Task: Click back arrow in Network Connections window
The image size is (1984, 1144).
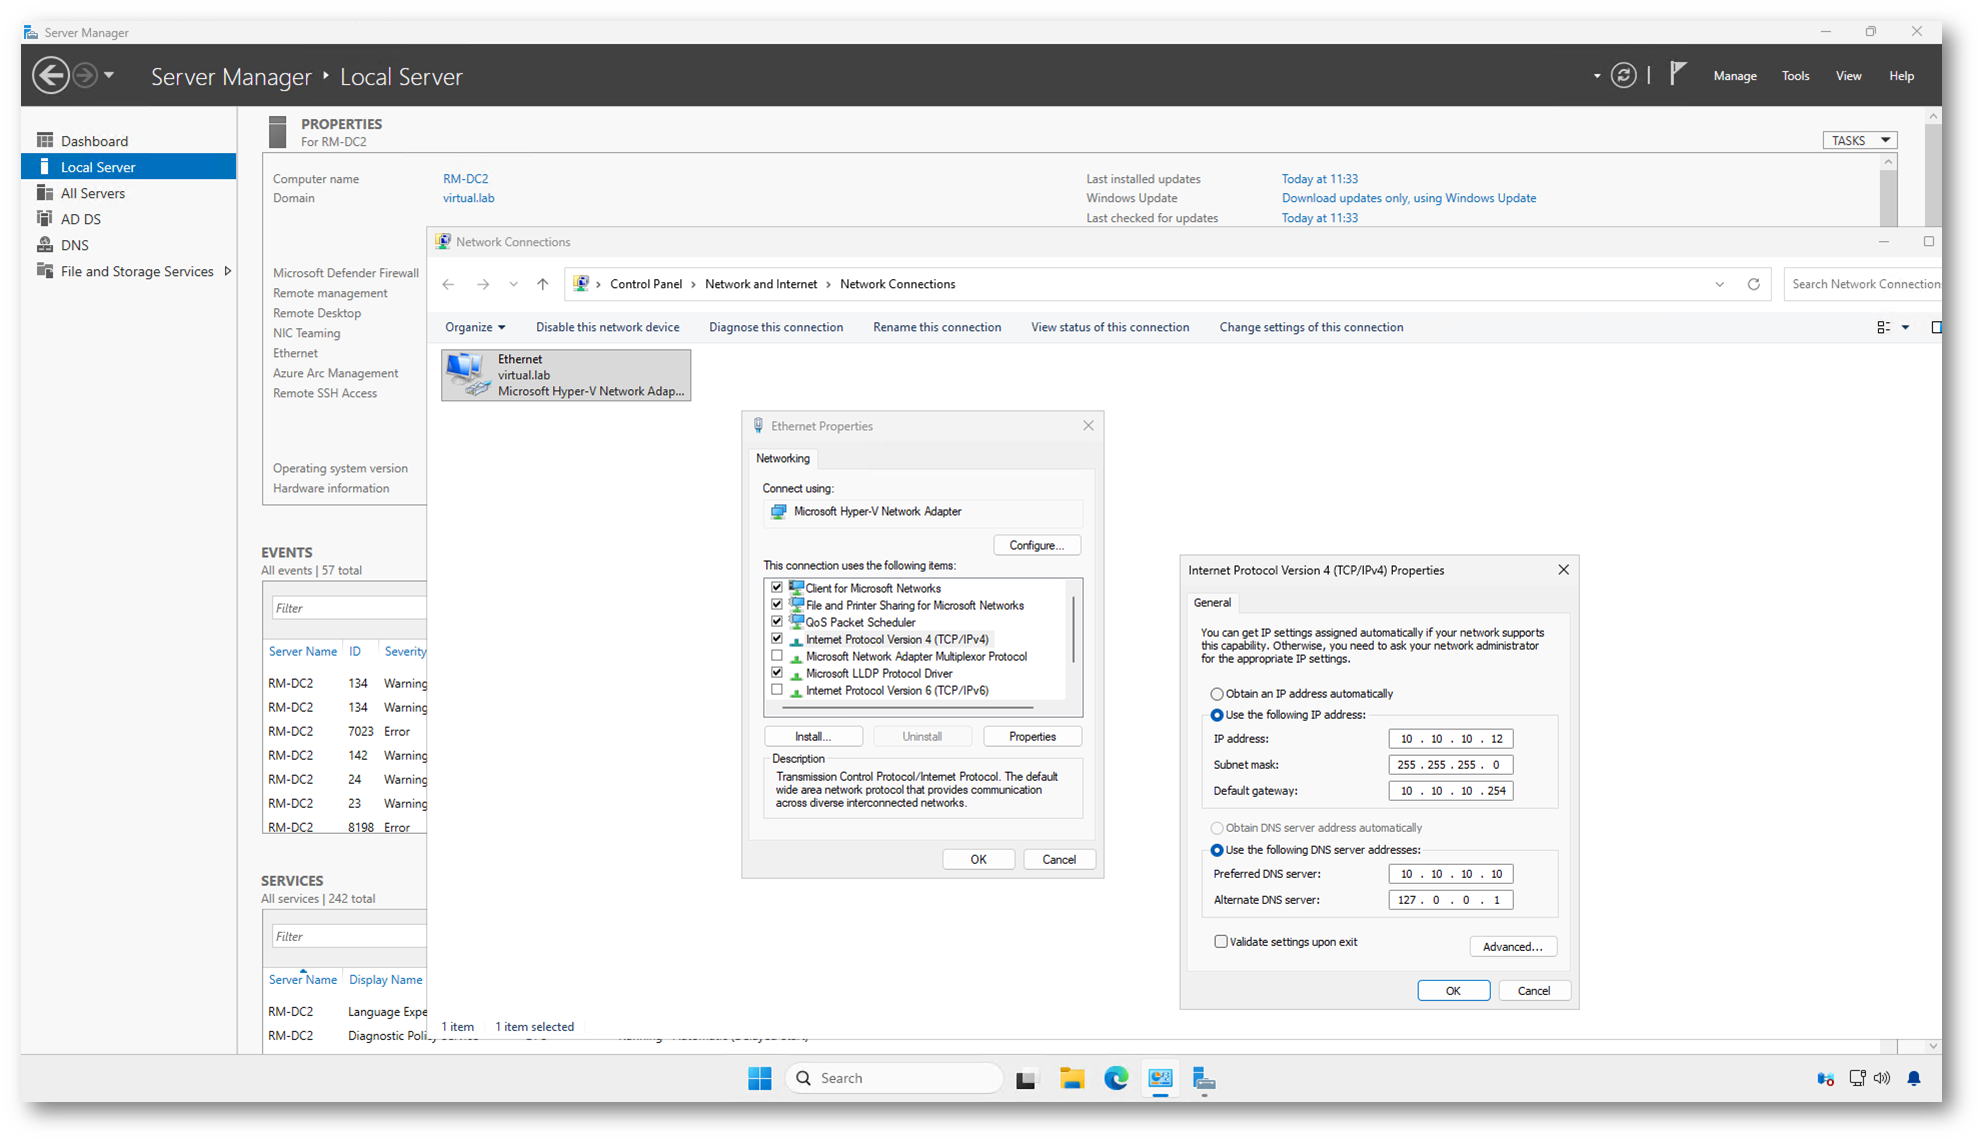Action: pos(448,284)
